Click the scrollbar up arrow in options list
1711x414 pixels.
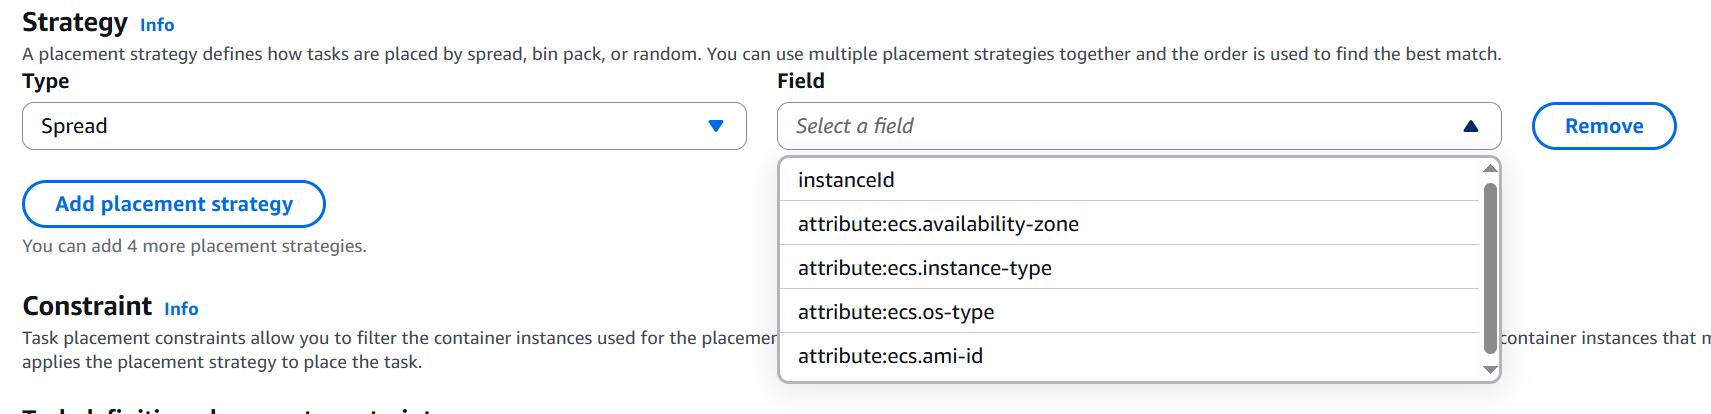point(1490,168)
